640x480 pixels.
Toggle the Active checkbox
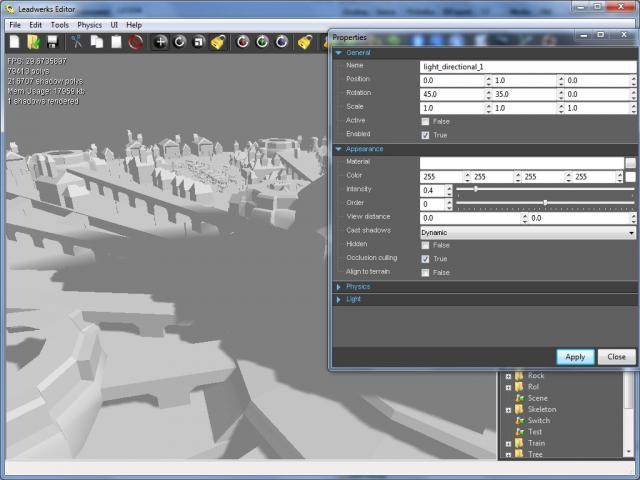coord(426,121)
